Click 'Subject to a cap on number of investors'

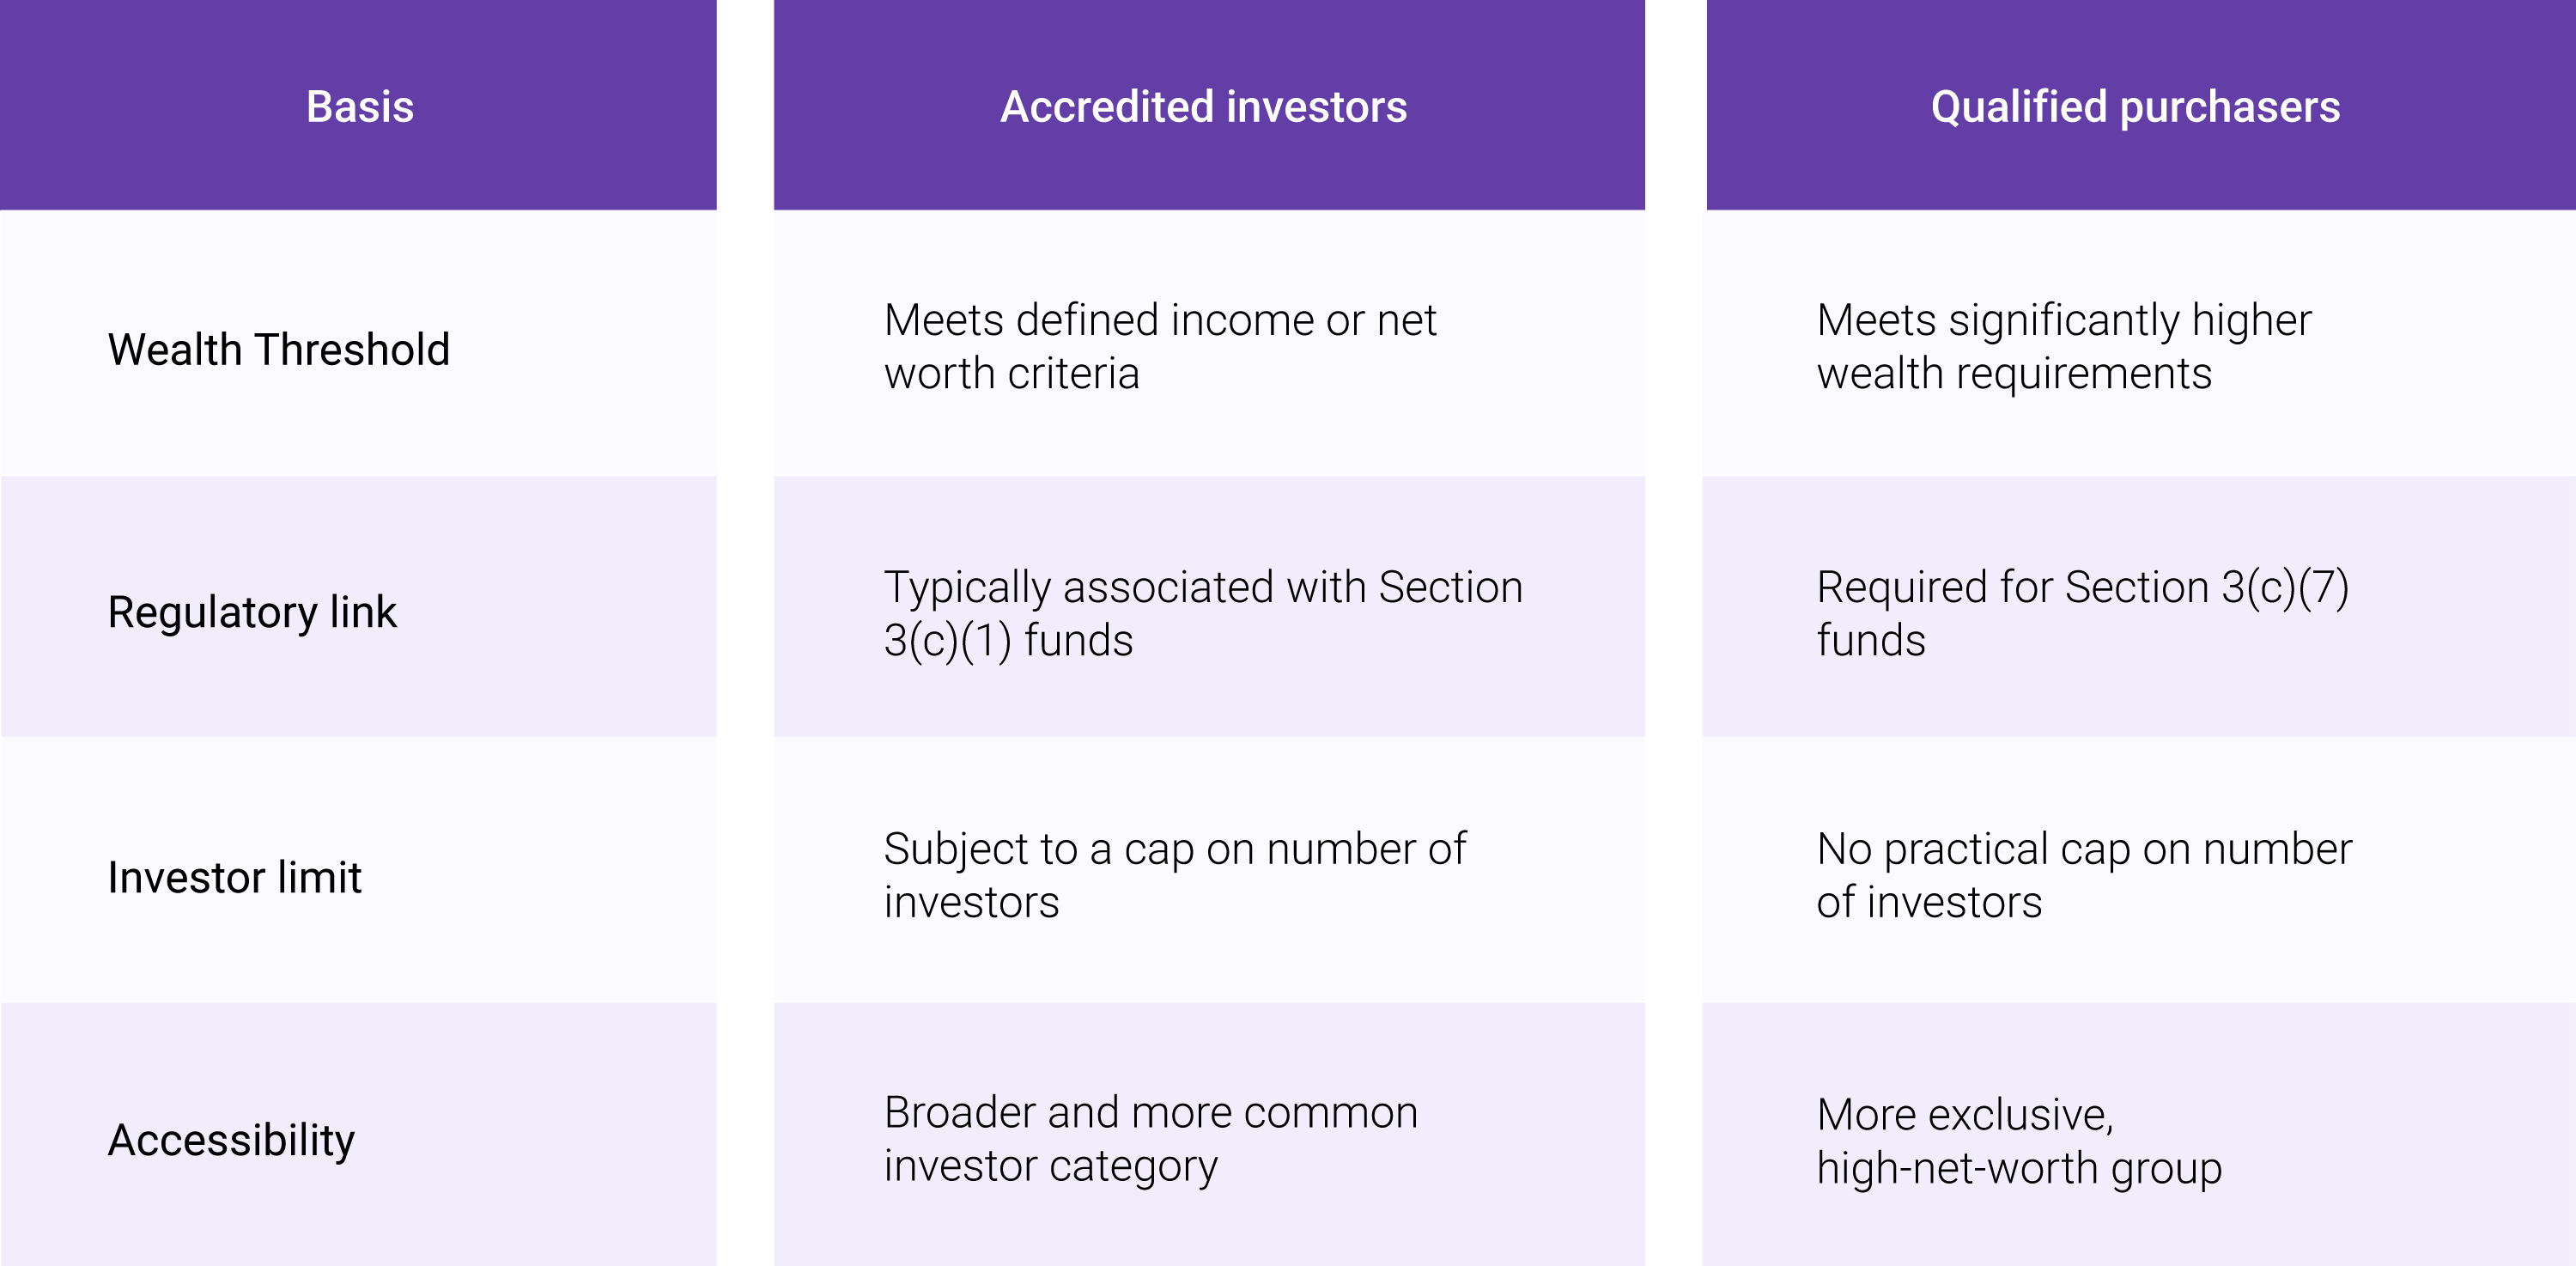[x=1175, y=875]
